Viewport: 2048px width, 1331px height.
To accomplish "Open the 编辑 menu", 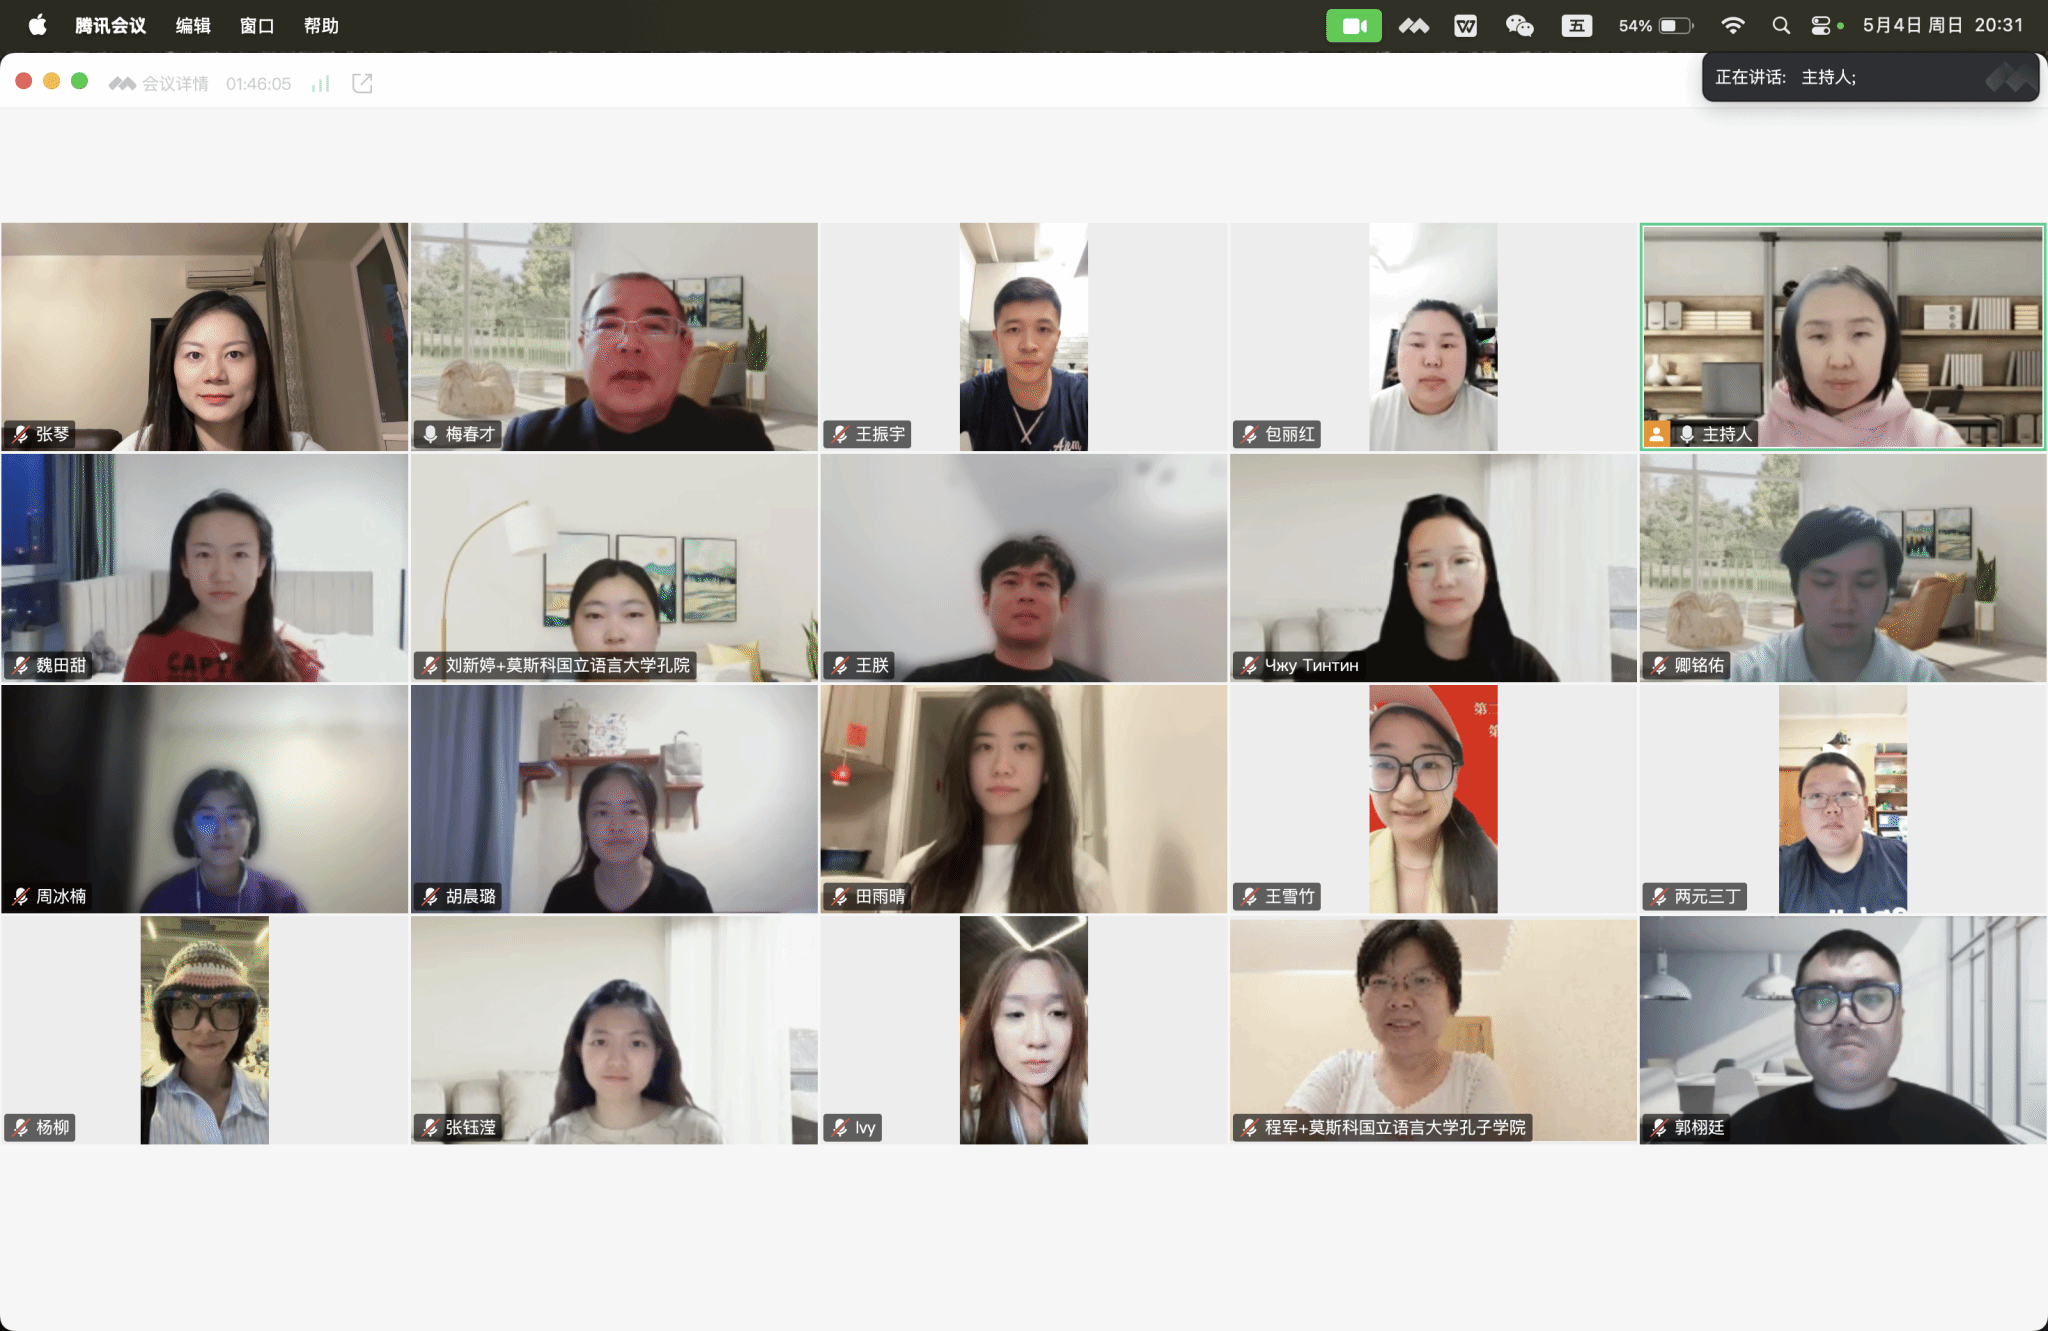I will (193, 25).
